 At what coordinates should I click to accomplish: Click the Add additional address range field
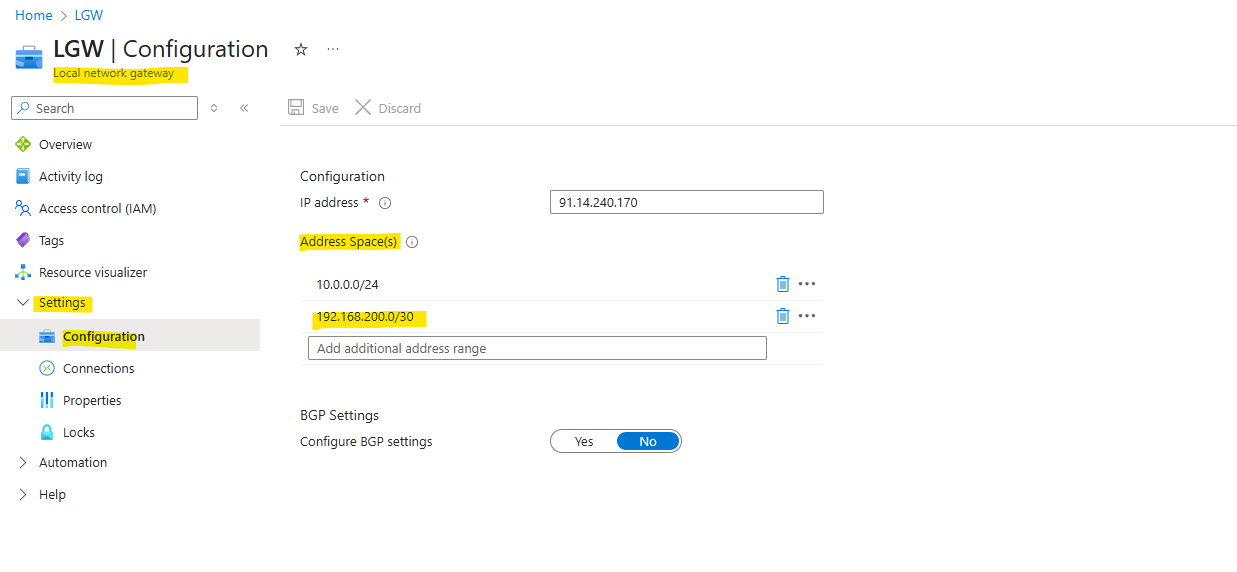(x=538, y=348)
